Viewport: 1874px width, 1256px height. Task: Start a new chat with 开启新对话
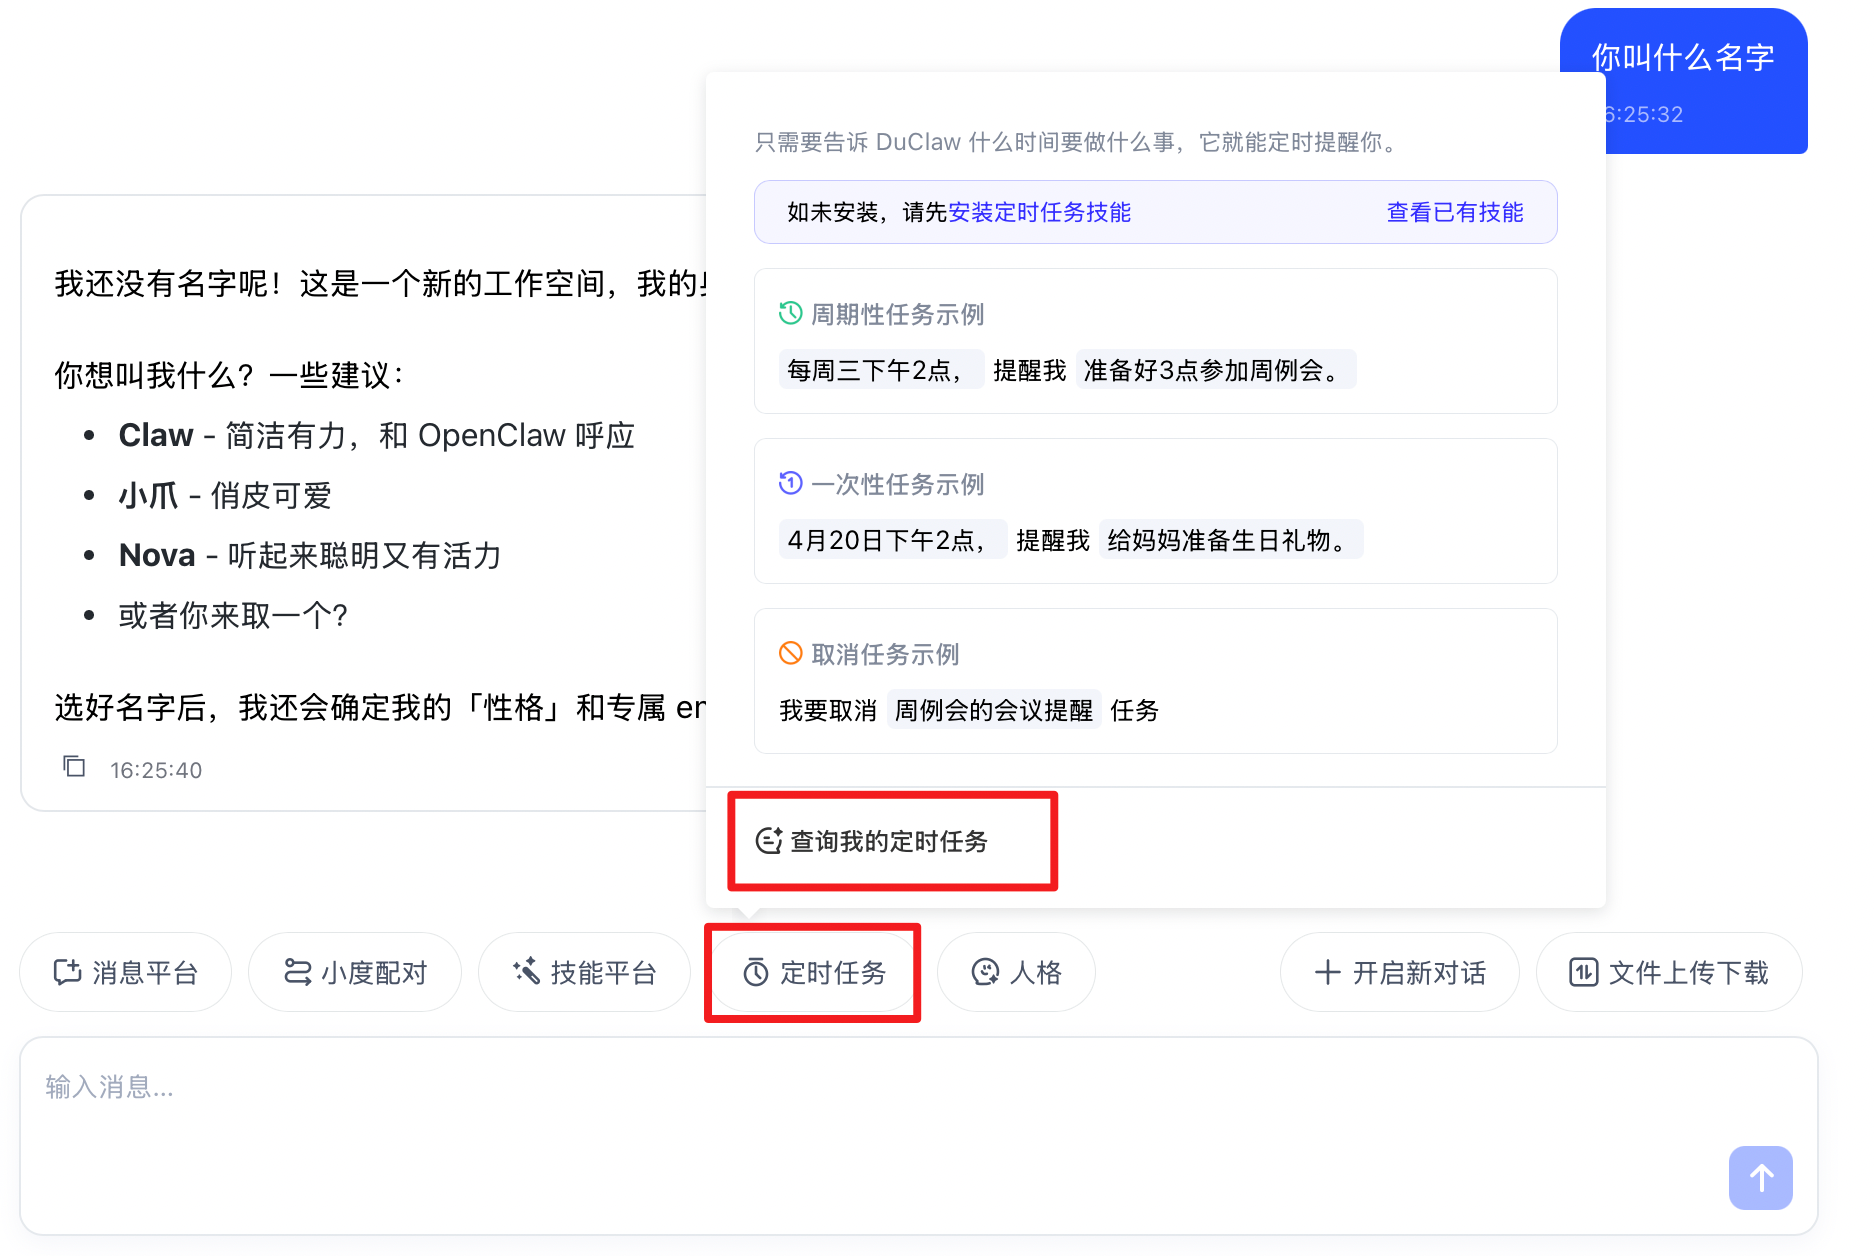pyautogui.click(x=1399, y=973)
